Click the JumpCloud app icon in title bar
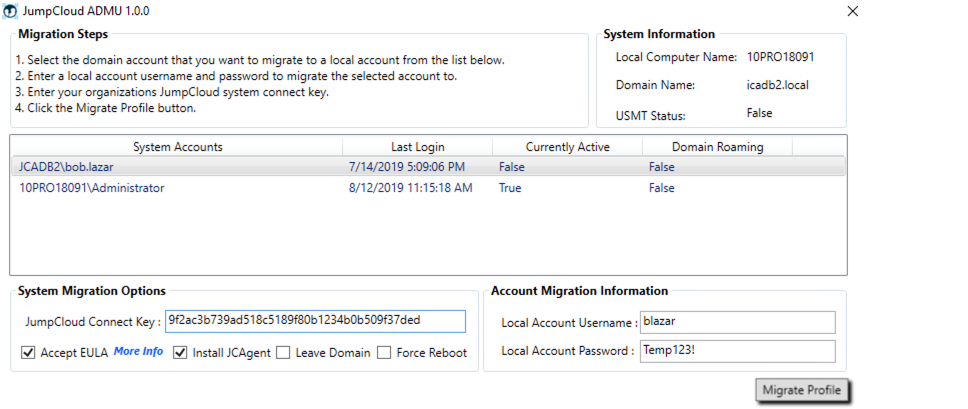968x409 pixels. coord(10,11)
